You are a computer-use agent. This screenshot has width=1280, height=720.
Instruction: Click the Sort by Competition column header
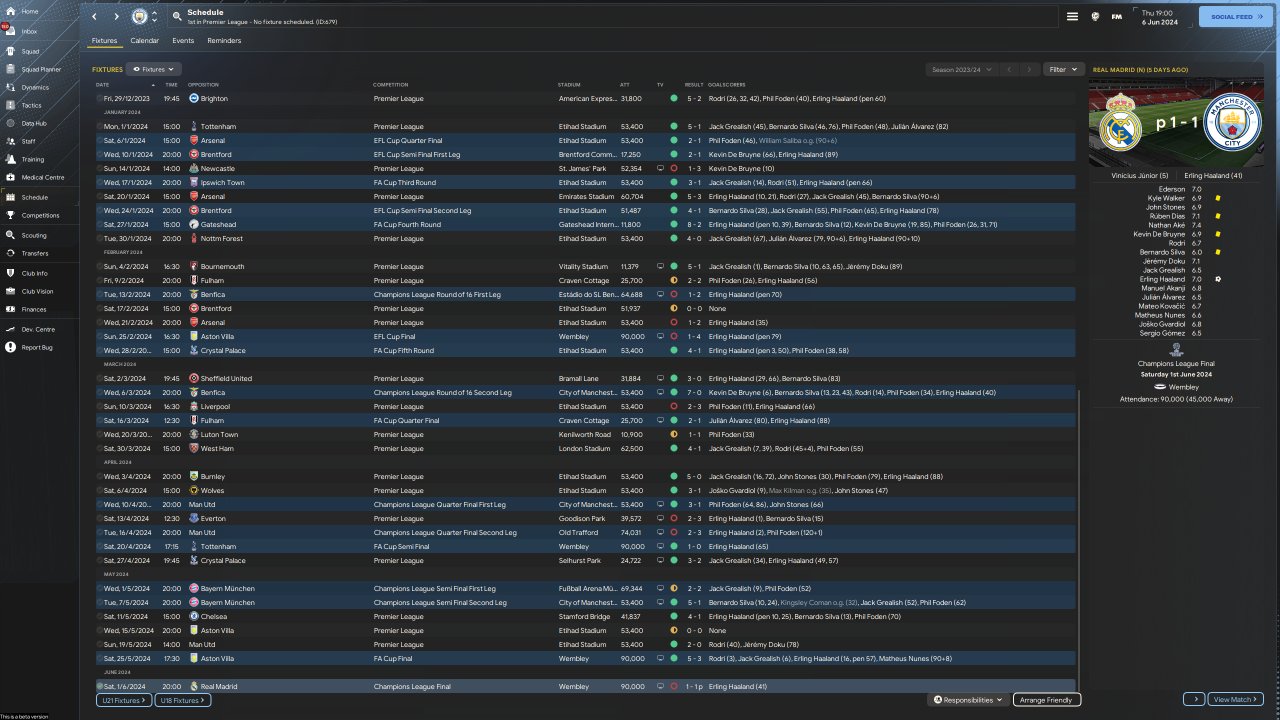click(390, 85)
